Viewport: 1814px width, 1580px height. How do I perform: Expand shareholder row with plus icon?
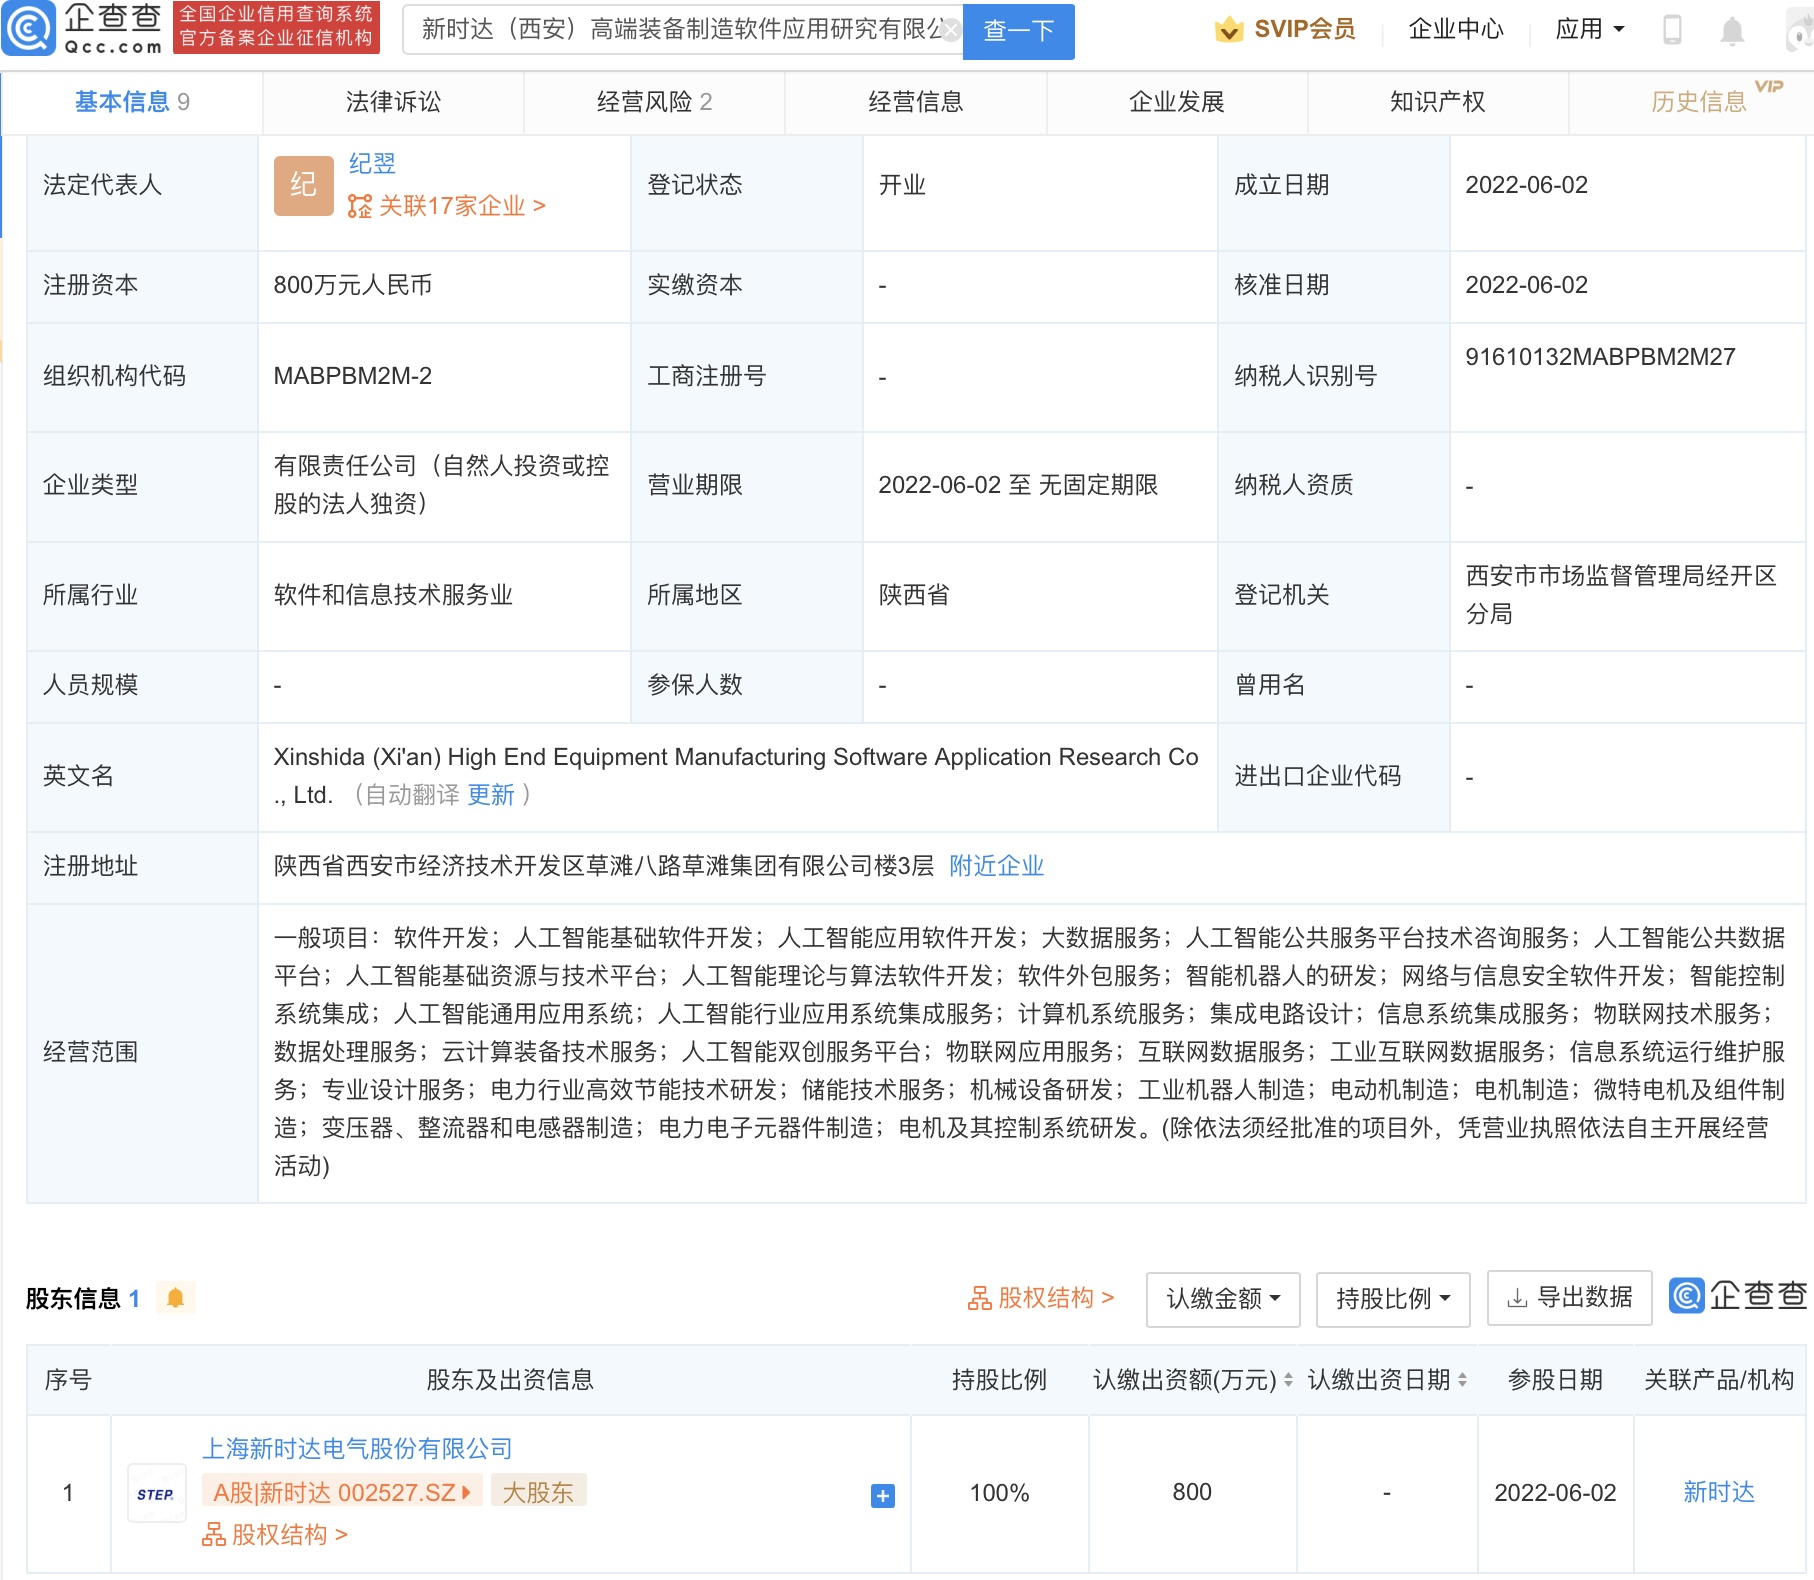pyautogui.click(x=883, y=1496)
